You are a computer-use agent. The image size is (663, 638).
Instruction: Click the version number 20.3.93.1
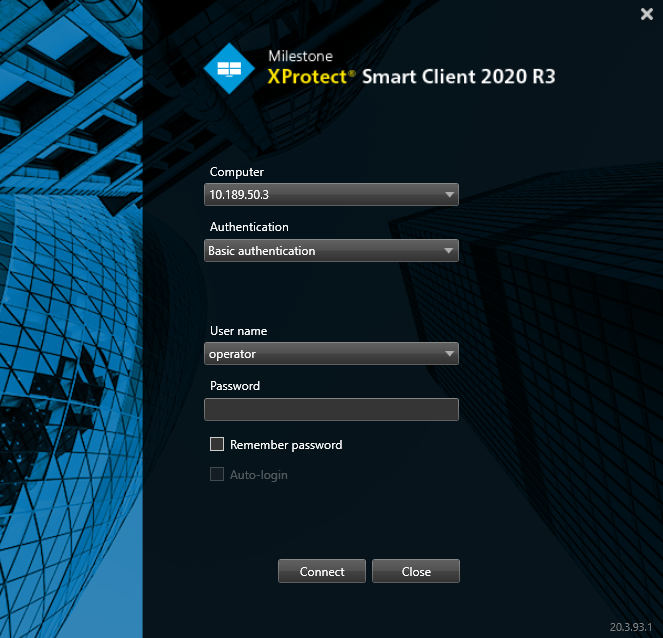tap(631, 627)
